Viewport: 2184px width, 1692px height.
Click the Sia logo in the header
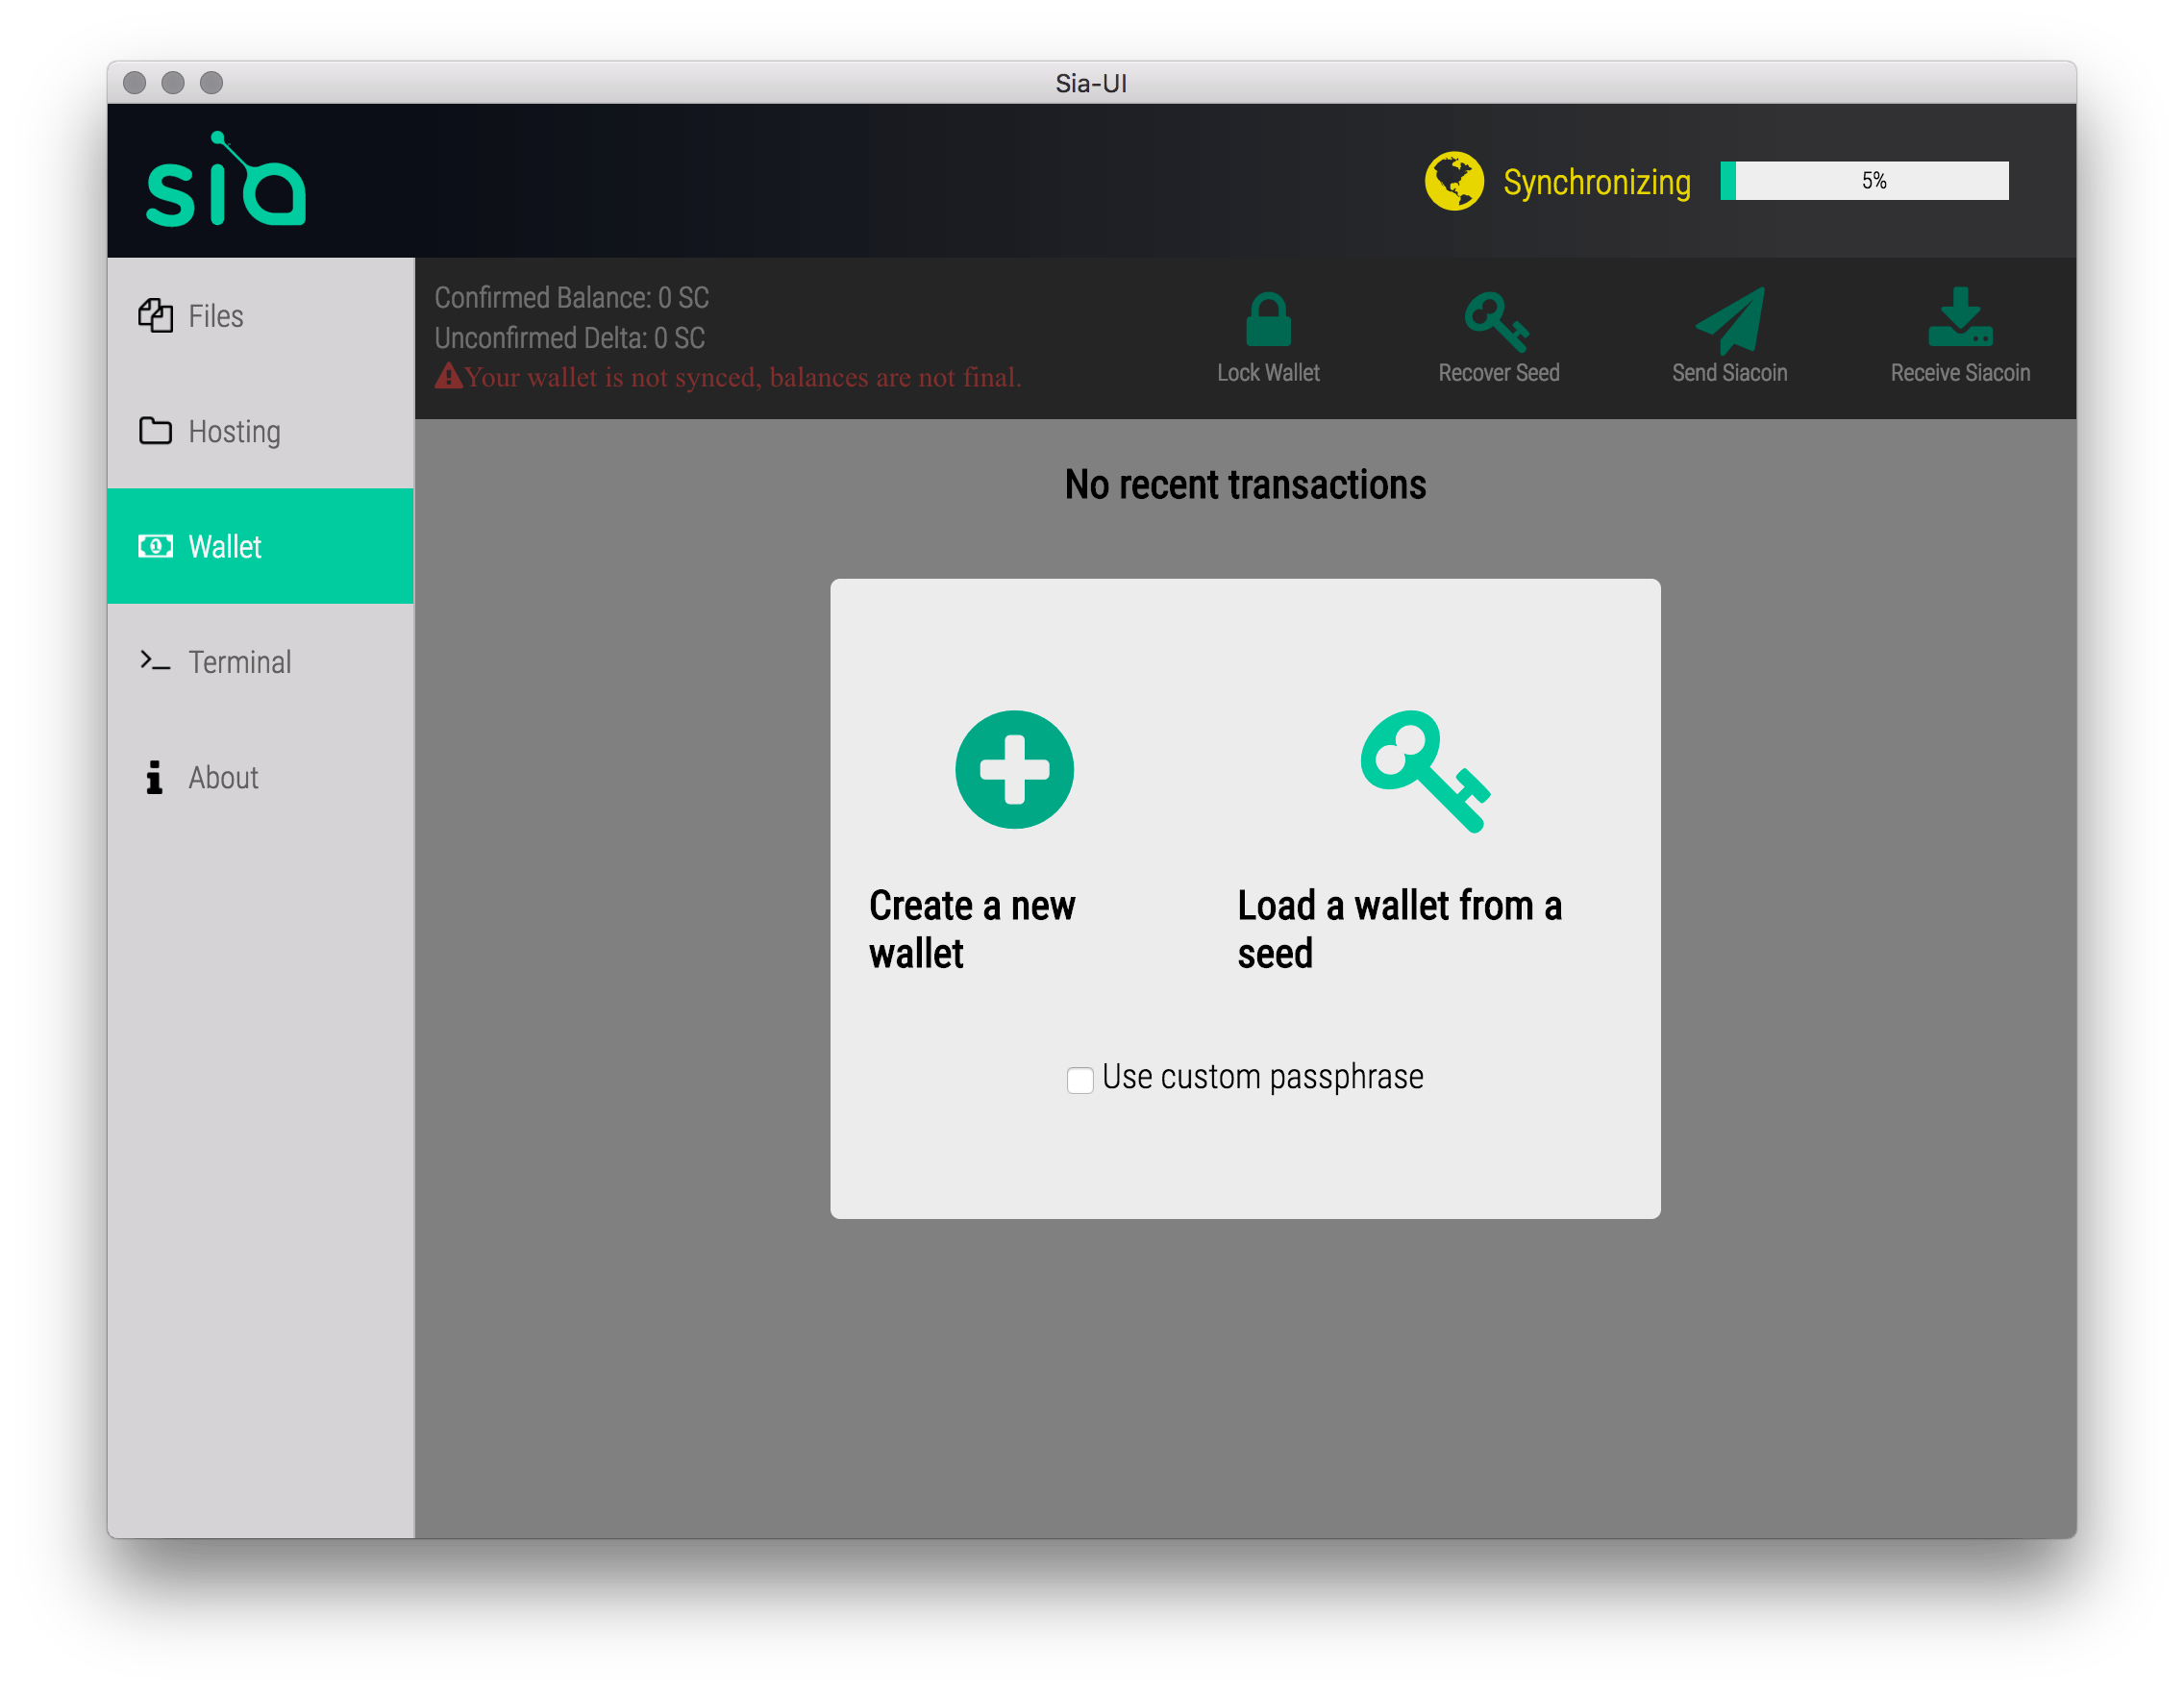(x=225, y=180)
